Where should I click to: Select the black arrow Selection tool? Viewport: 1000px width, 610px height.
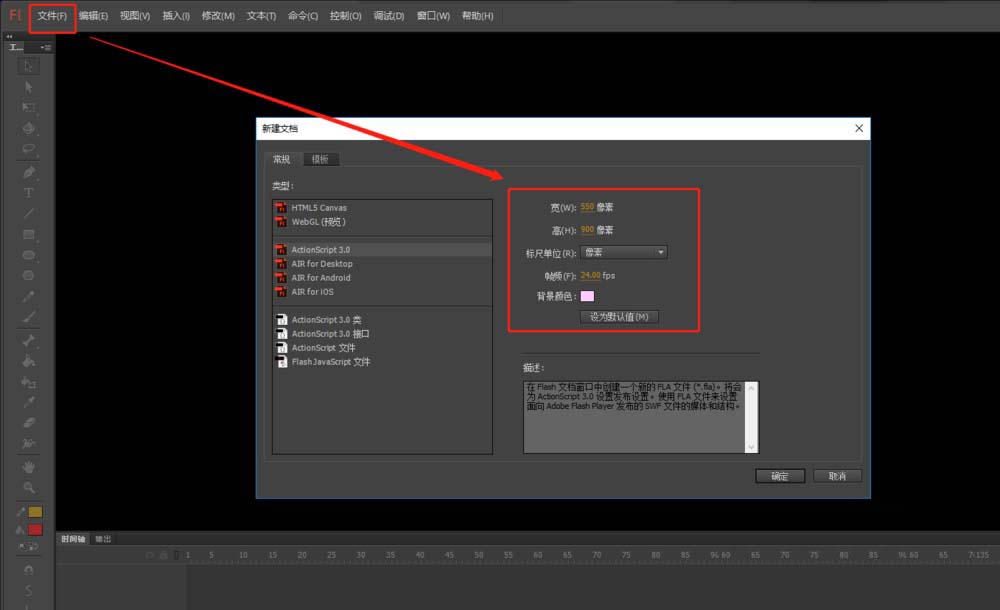[28, 66]
